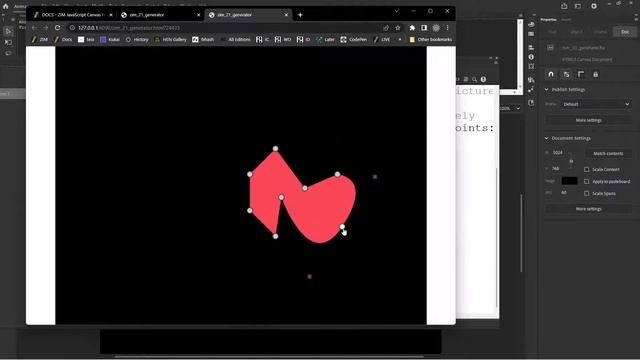
Task: Click the document height 768 field
Action: coord(556,169)
